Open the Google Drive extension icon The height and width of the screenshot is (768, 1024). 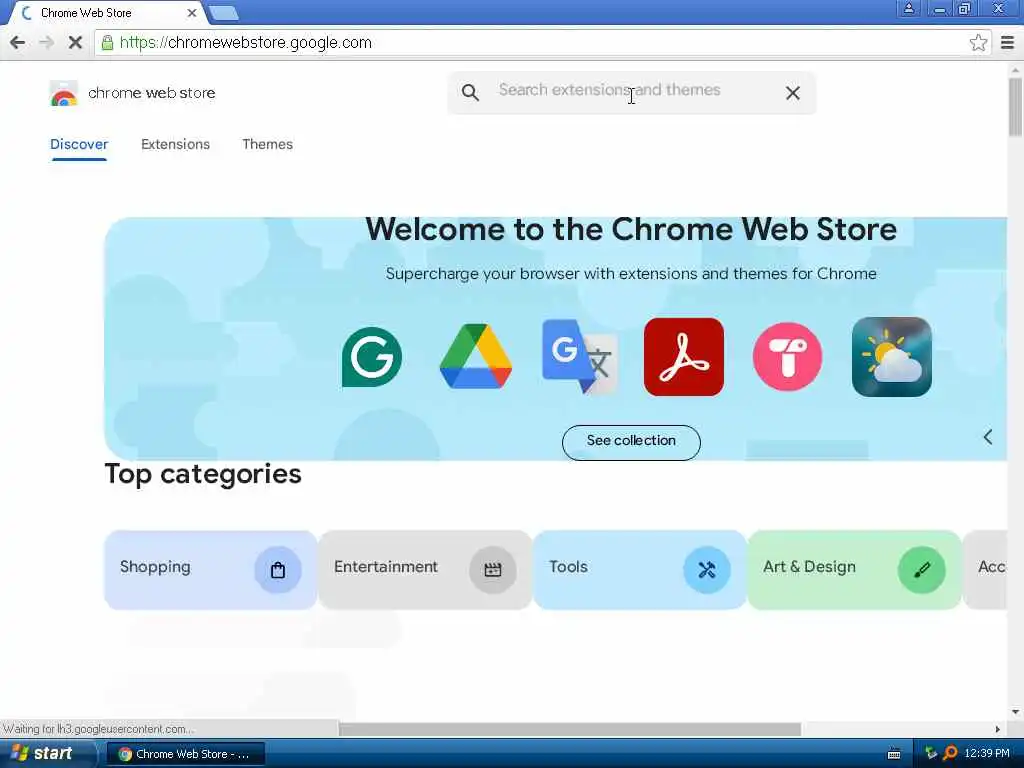point(475,357)
